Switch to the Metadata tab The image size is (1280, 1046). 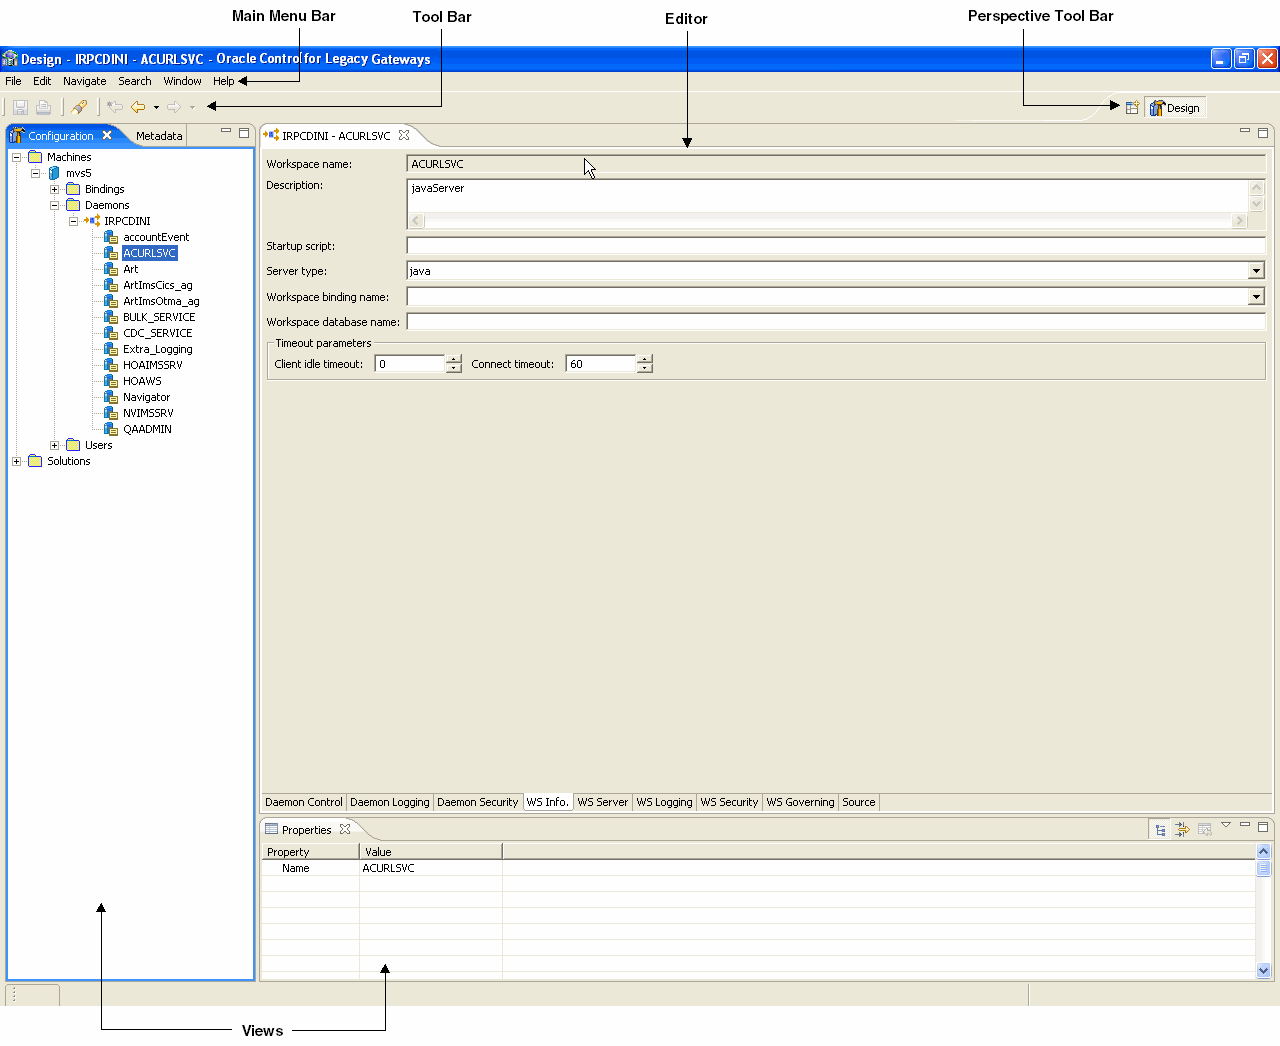tap(159, 136)
